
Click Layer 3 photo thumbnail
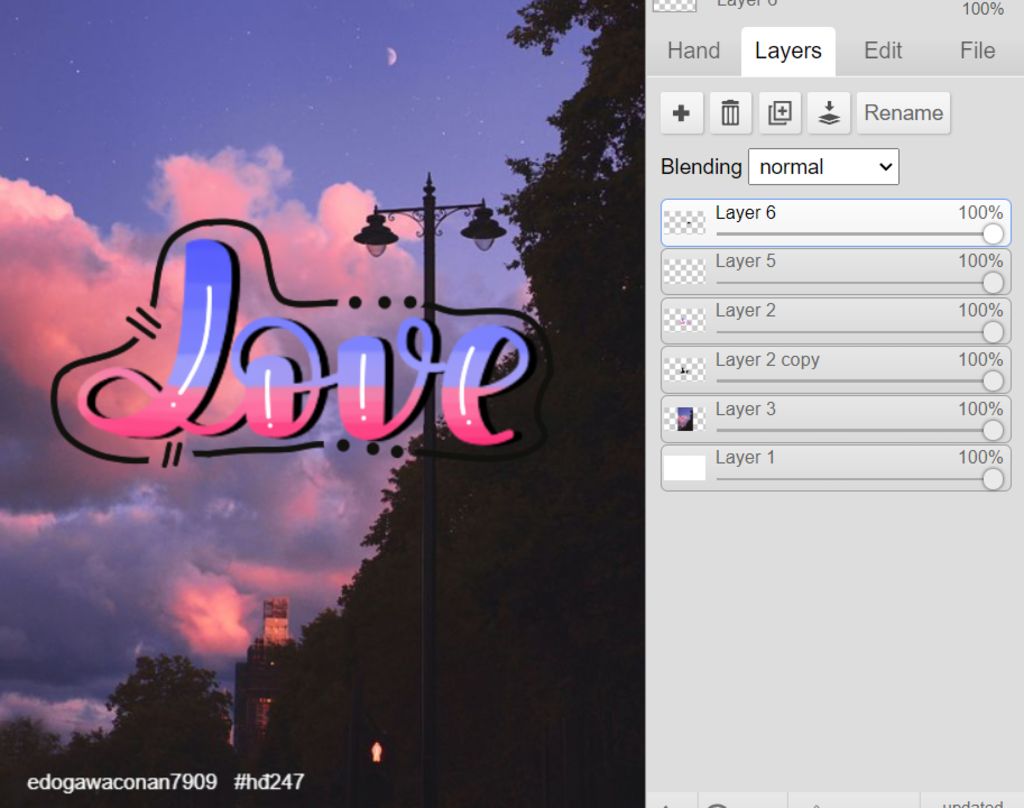pyautogui.click(x=684, y=419)
